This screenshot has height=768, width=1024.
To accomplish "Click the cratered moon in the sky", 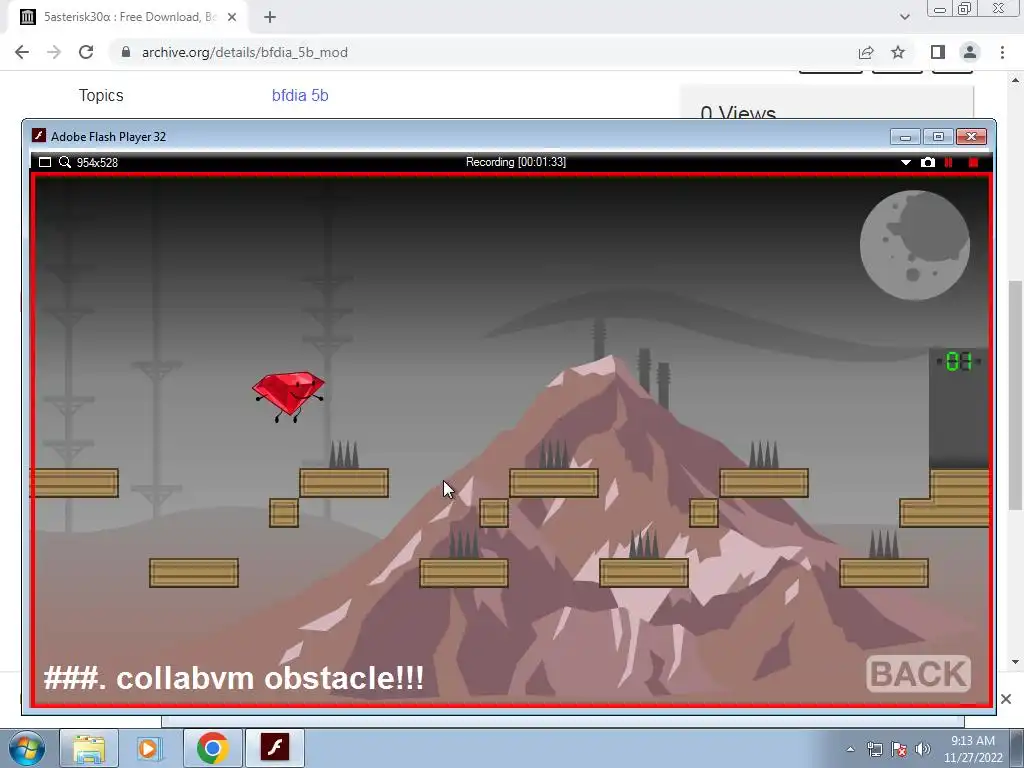I will 914,245.
